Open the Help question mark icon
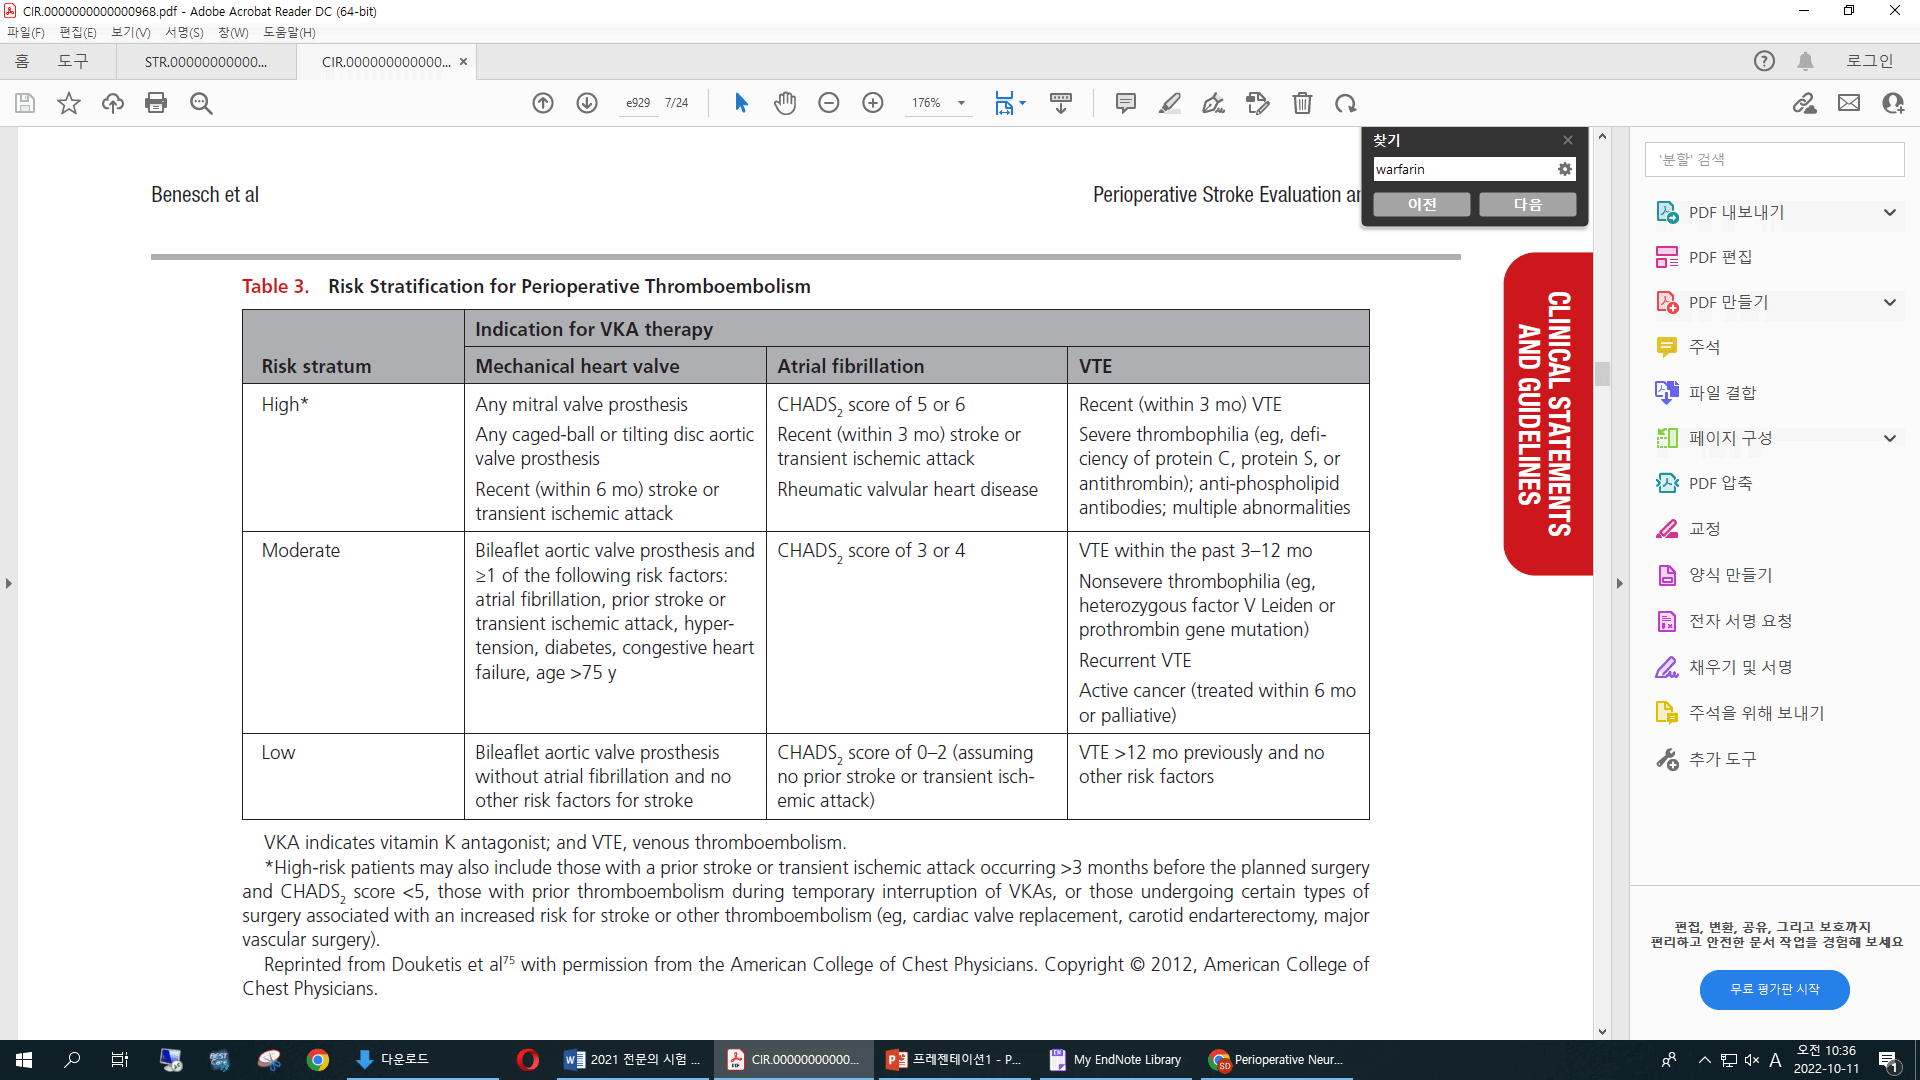This screenshot has height=1080, width=1920. click(x=1764, y=61)
